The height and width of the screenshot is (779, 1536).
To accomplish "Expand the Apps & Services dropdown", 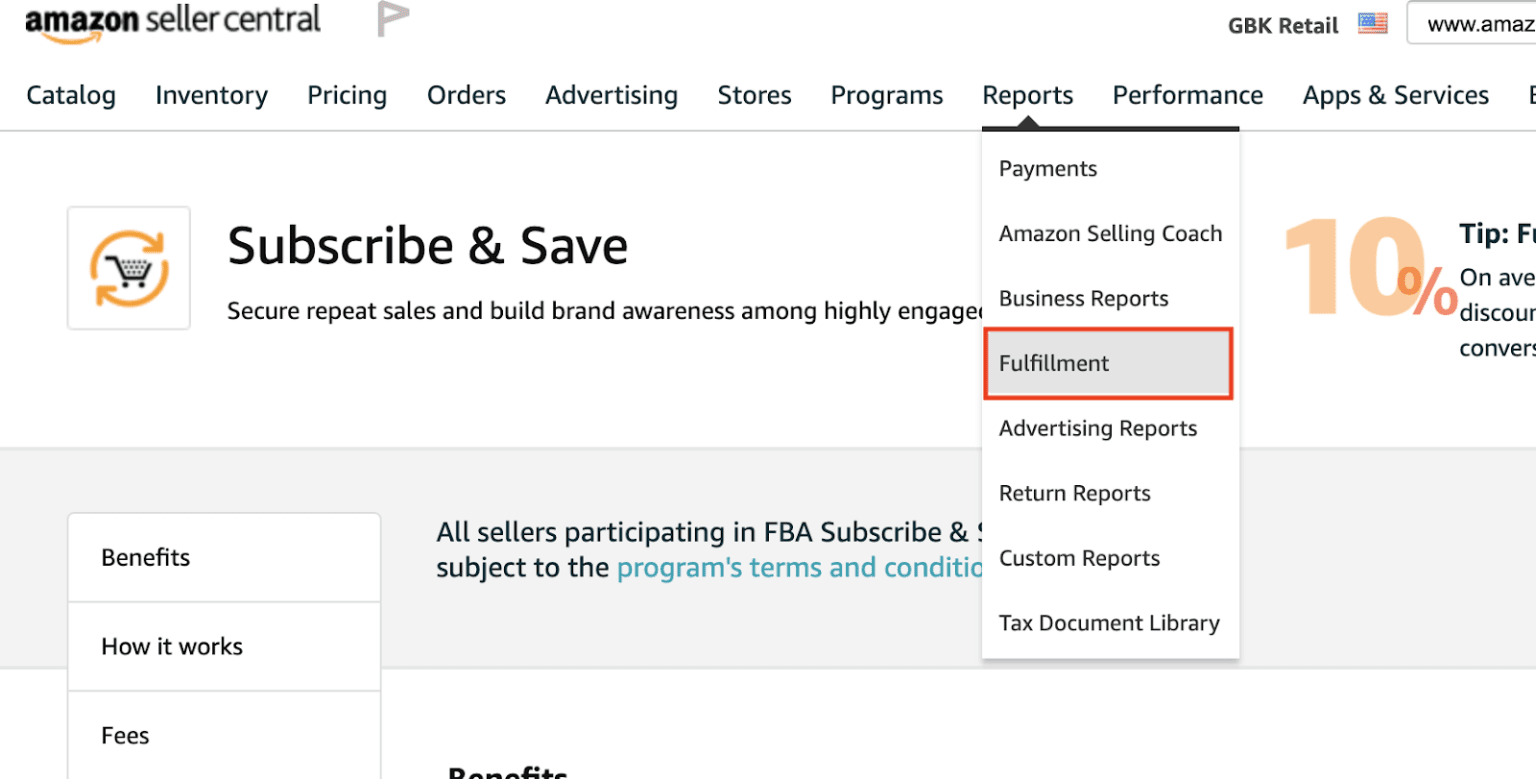I will click(1394, 95).
